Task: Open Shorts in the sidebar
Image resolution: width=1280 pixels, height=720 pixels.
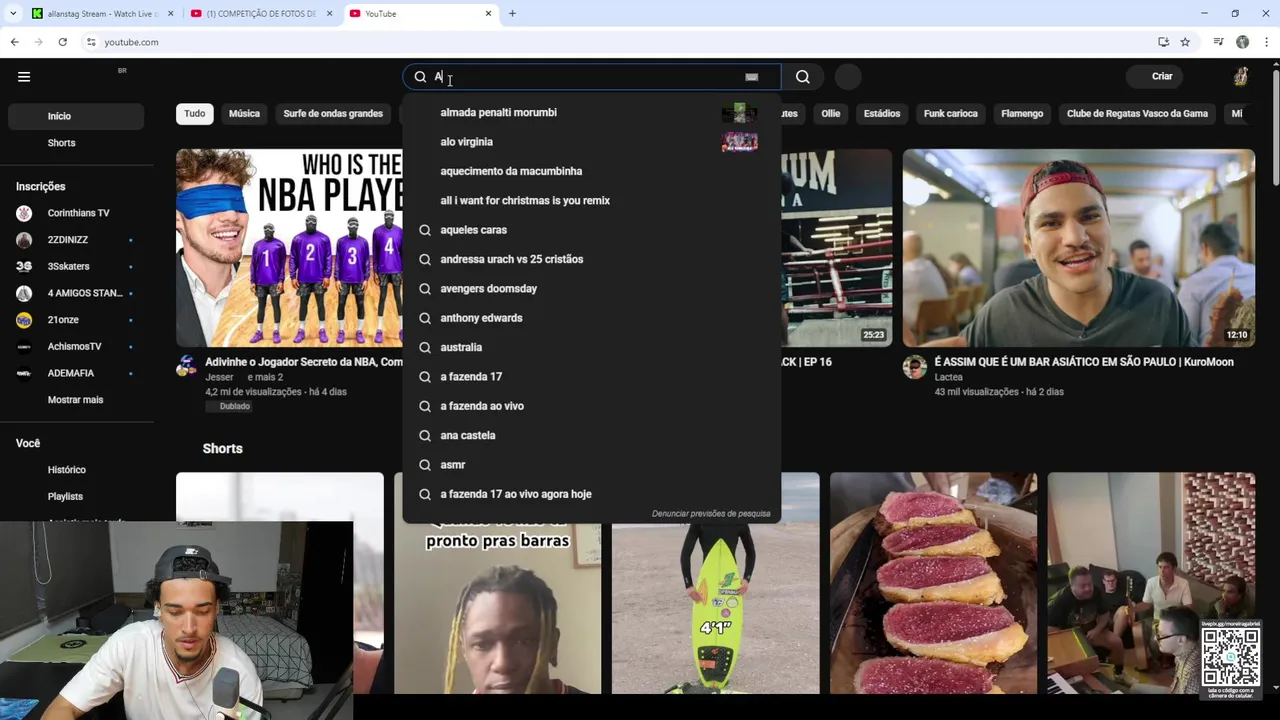Action: pyautogui.click(x=76, y=143)
